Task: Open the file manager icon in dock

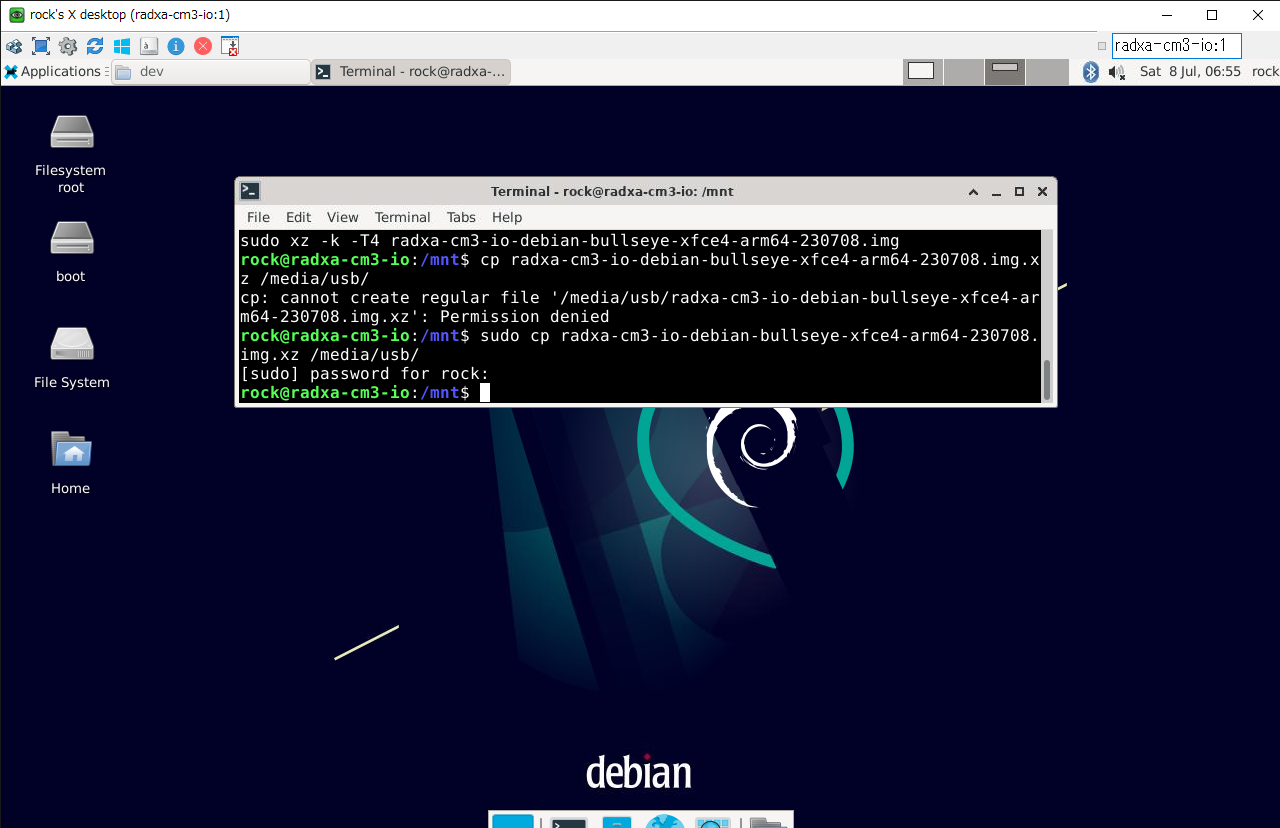Action: [617, 822]
